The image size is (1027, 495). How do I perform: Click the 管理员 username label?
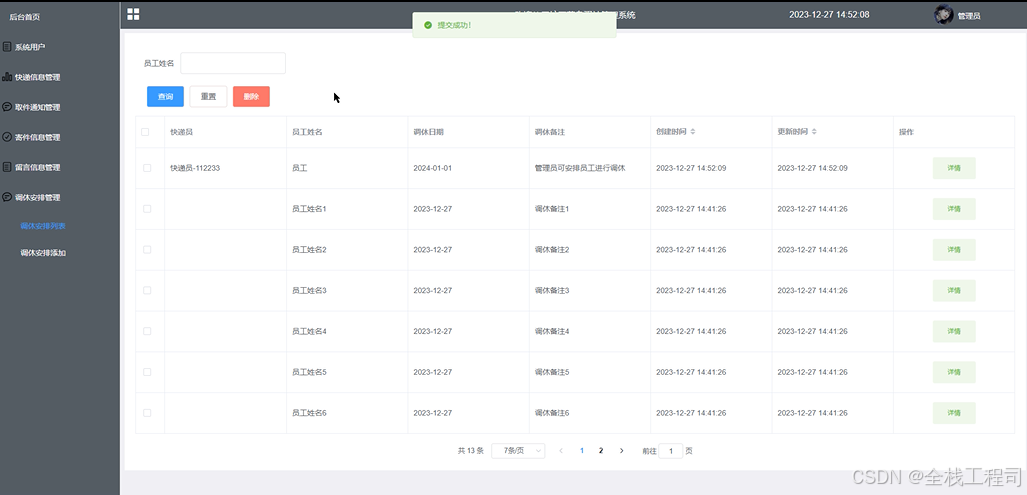(969, 16)
